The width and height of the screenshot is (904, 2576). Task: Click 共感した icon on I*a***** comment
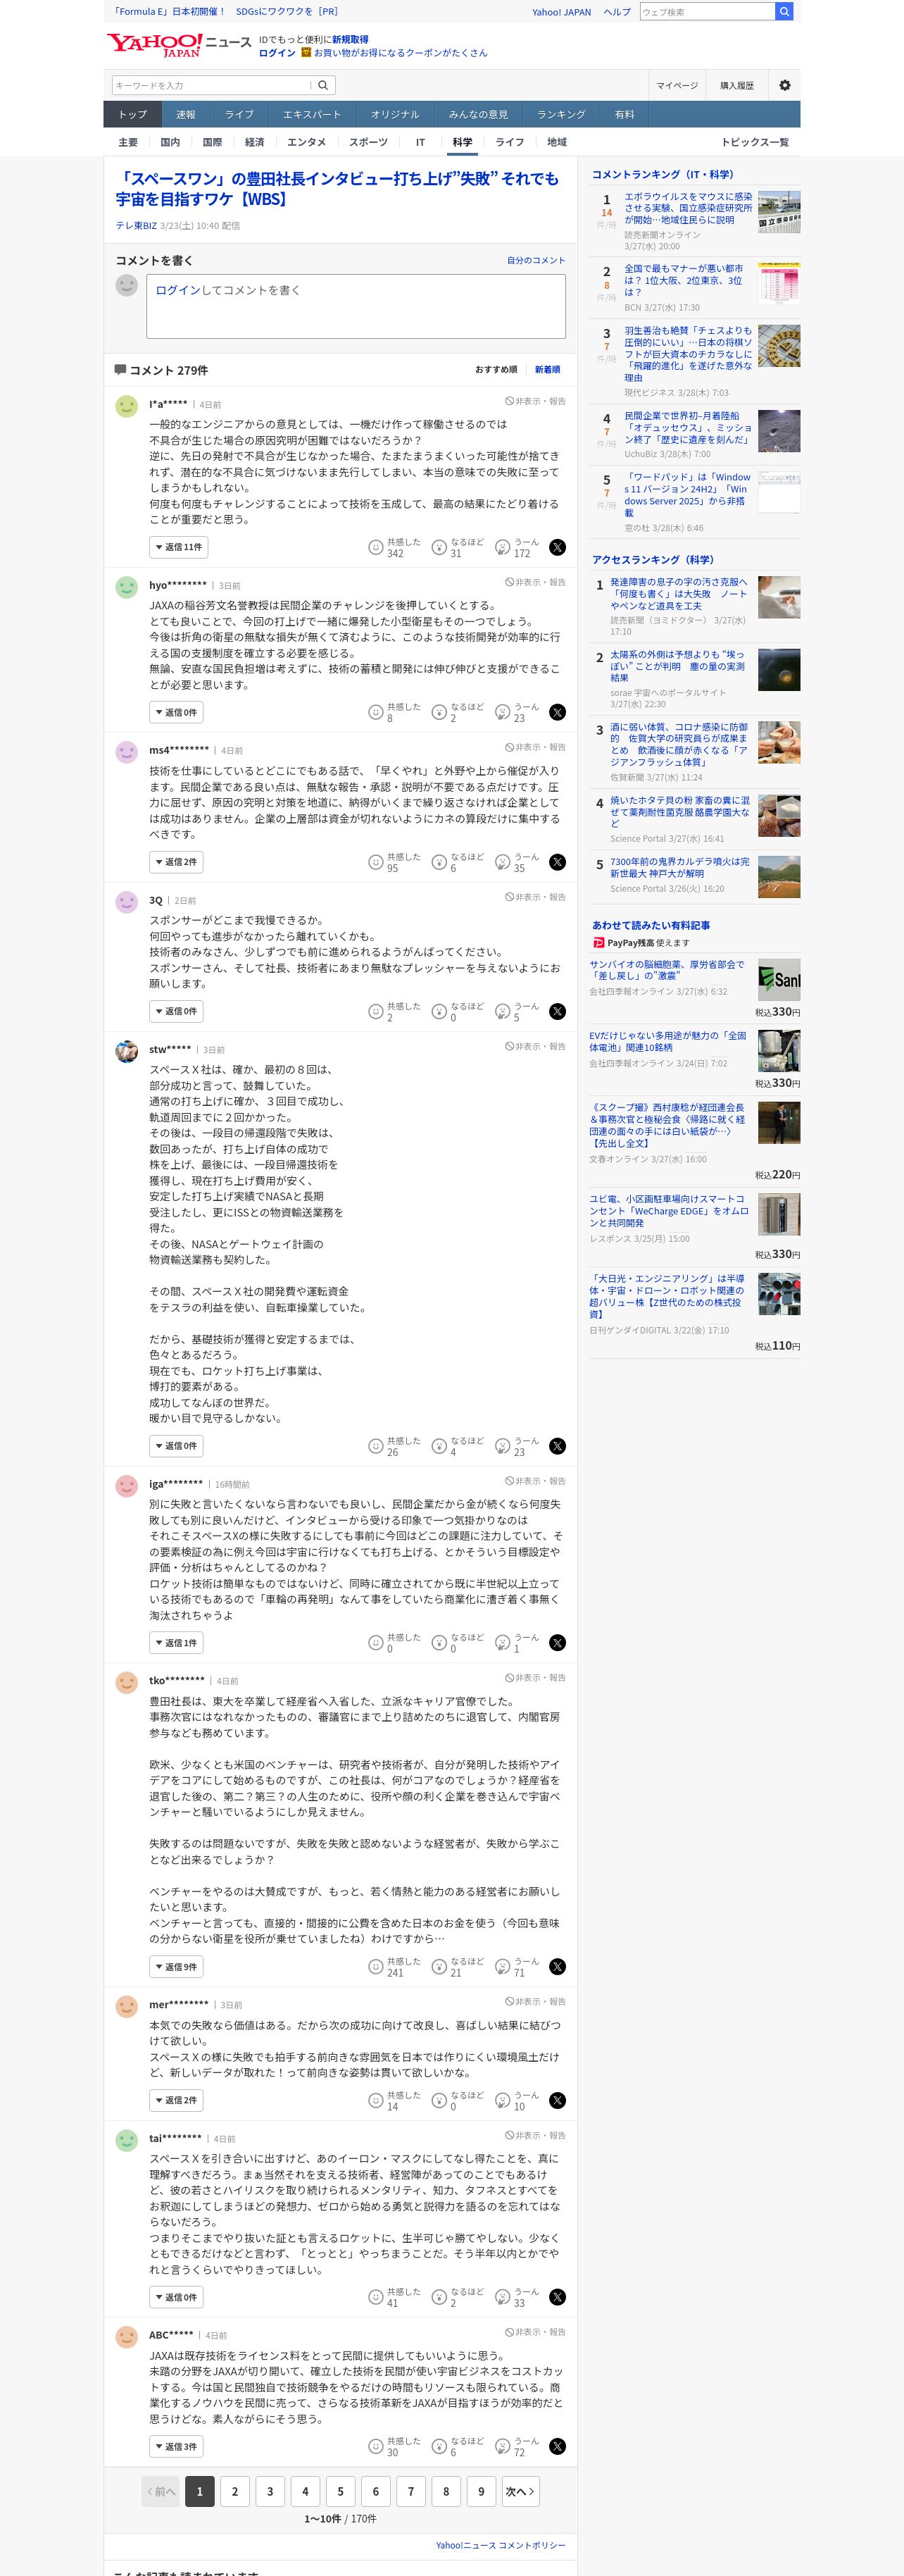click(376, 547)
